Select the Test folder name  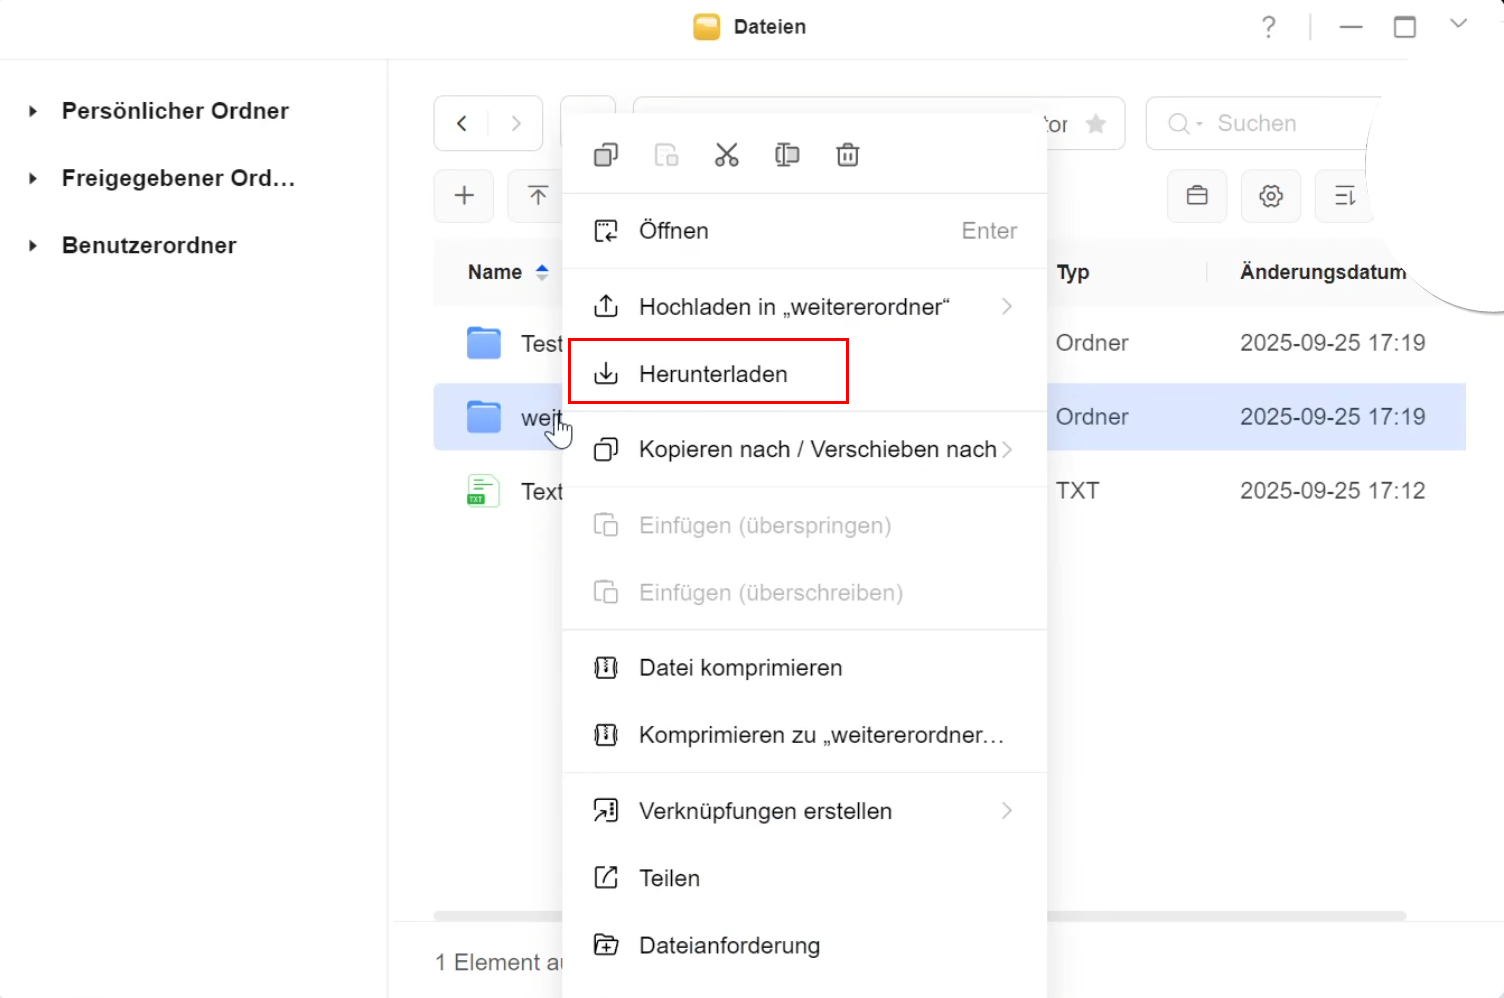[x=542, y=343]
